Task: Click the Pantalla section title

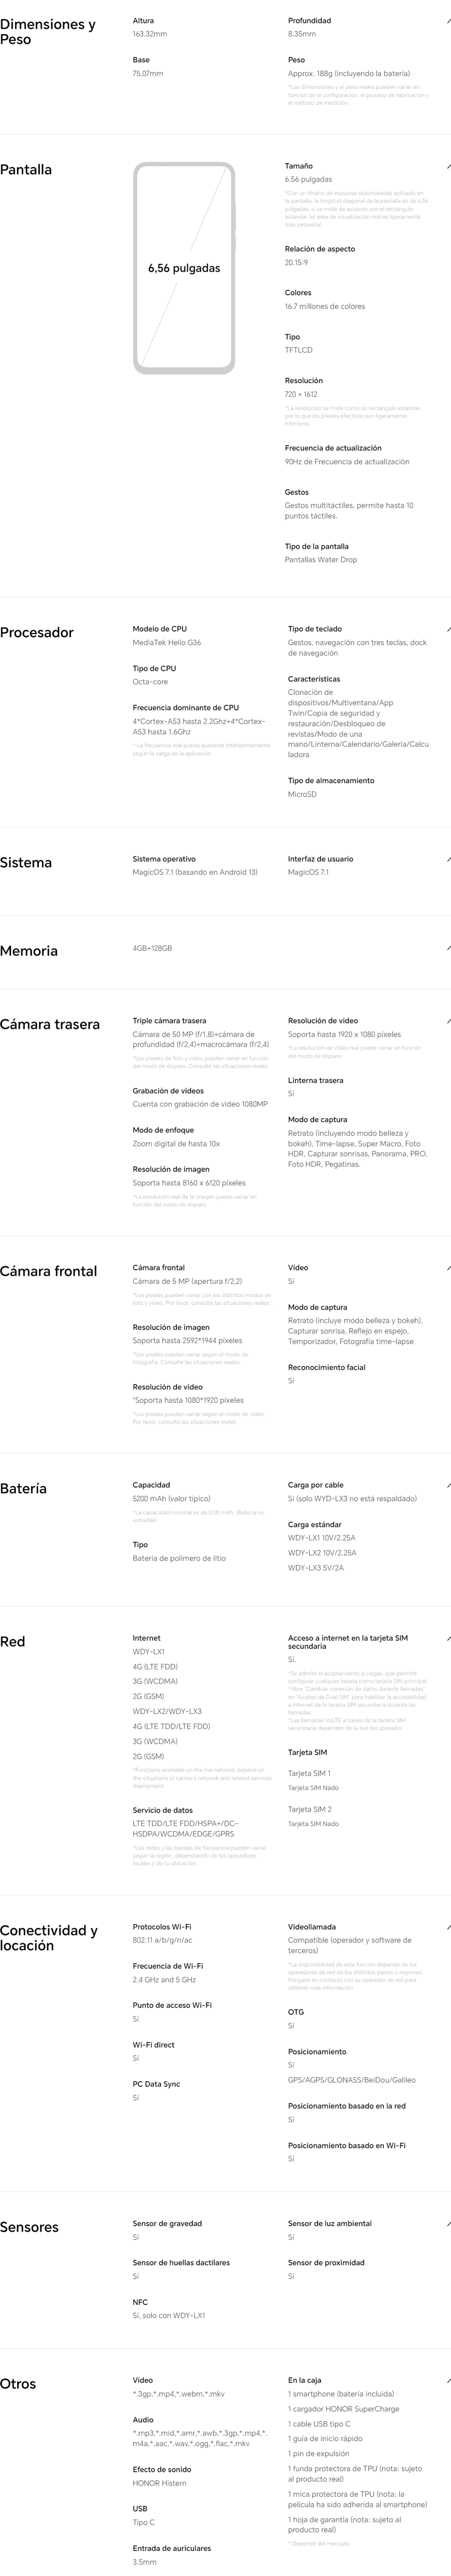Action: point(26,170)
